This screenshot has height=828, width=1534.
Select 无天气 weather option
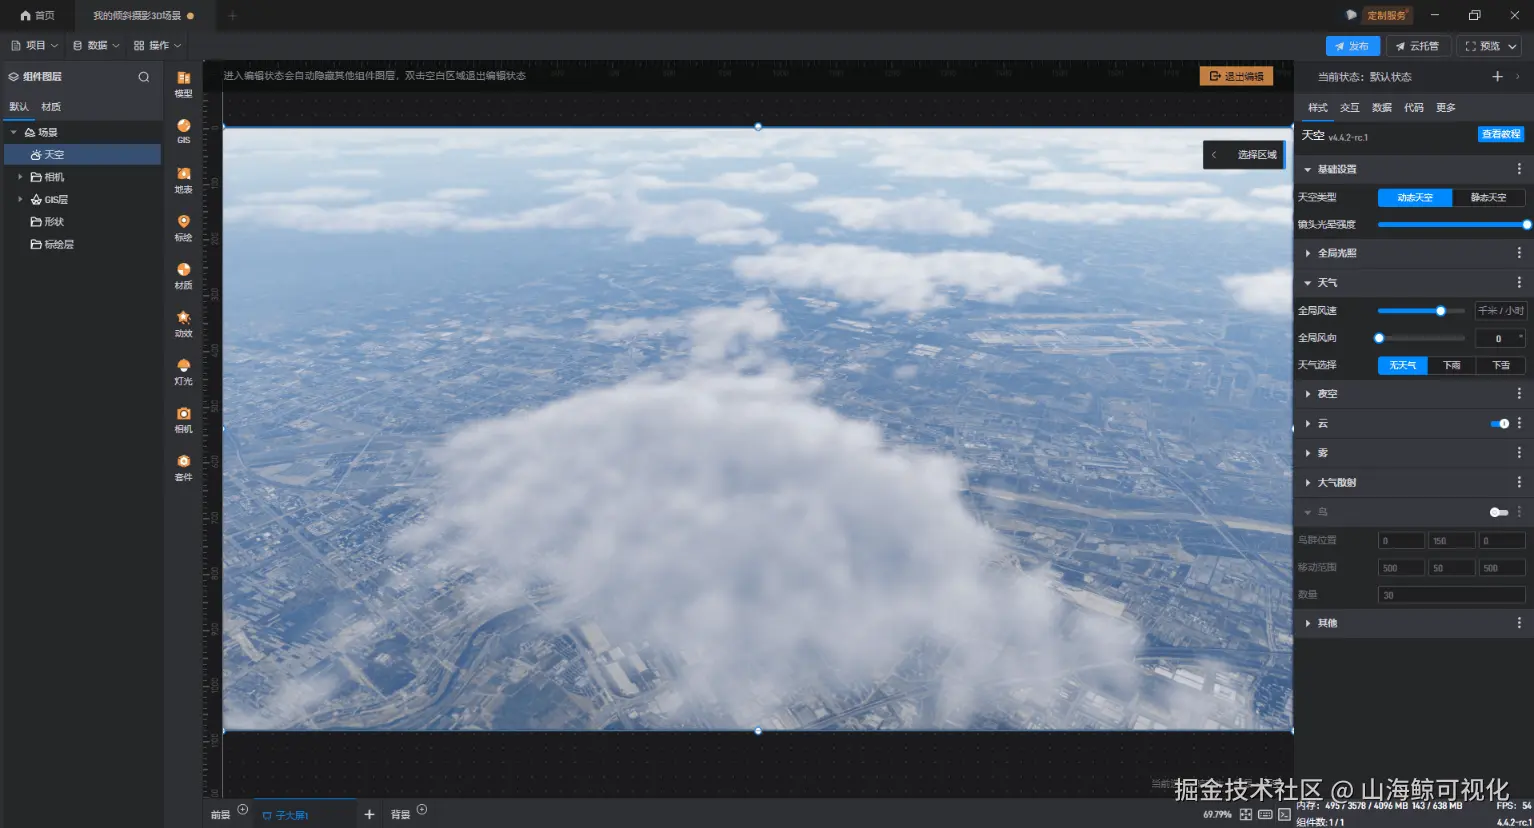[x=1403, y=365]
